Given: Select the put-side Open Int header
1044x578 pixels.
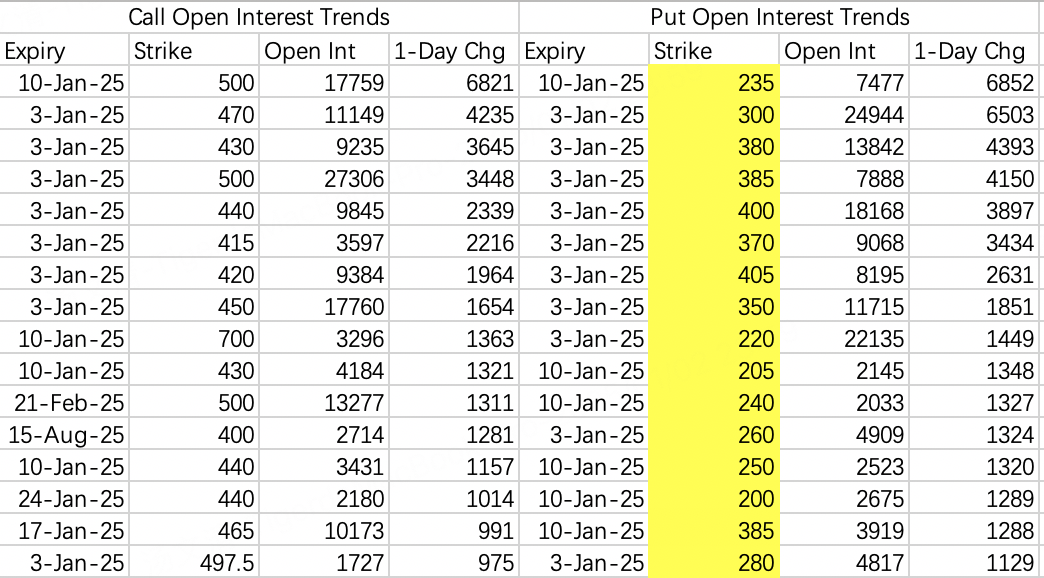Looking at the screenshot, I should (x=830, y=51).
